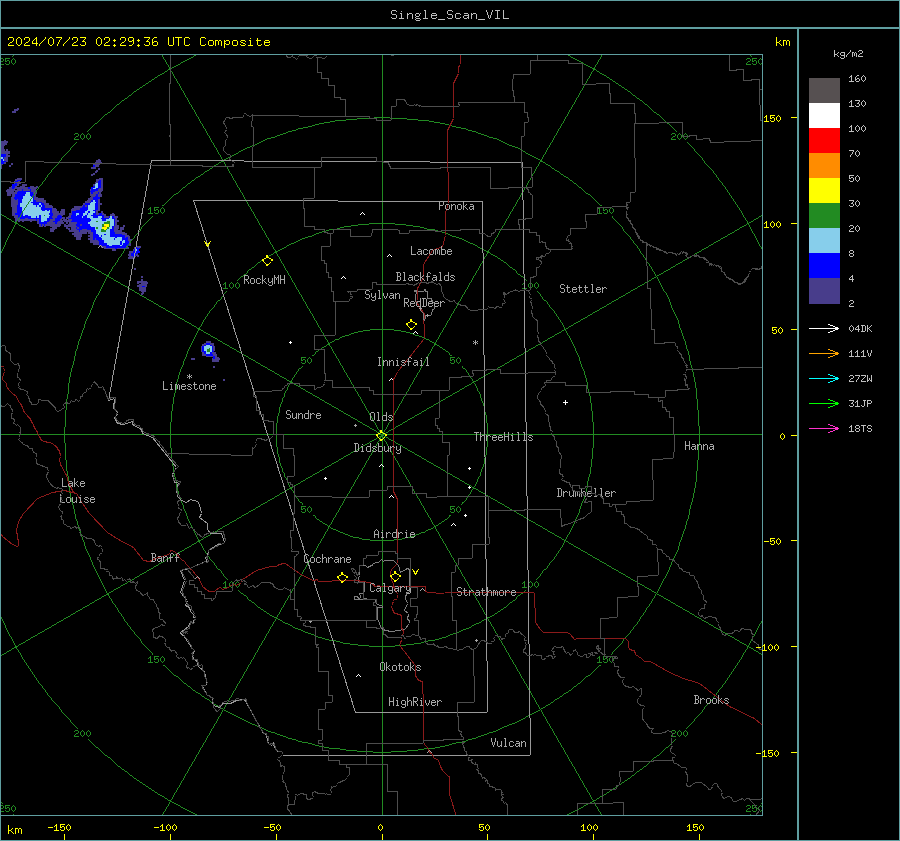Select the blue 4–8 legend swatch
Viewport: 900px width, 841px height.
(x=824, y=266)
